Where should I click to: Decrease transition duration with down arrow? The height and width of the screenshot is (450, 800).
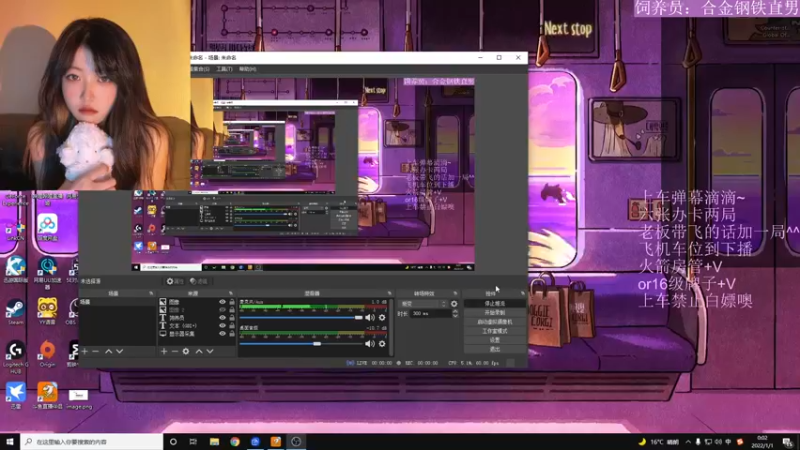pyautogui.click(x=455, y=316)
